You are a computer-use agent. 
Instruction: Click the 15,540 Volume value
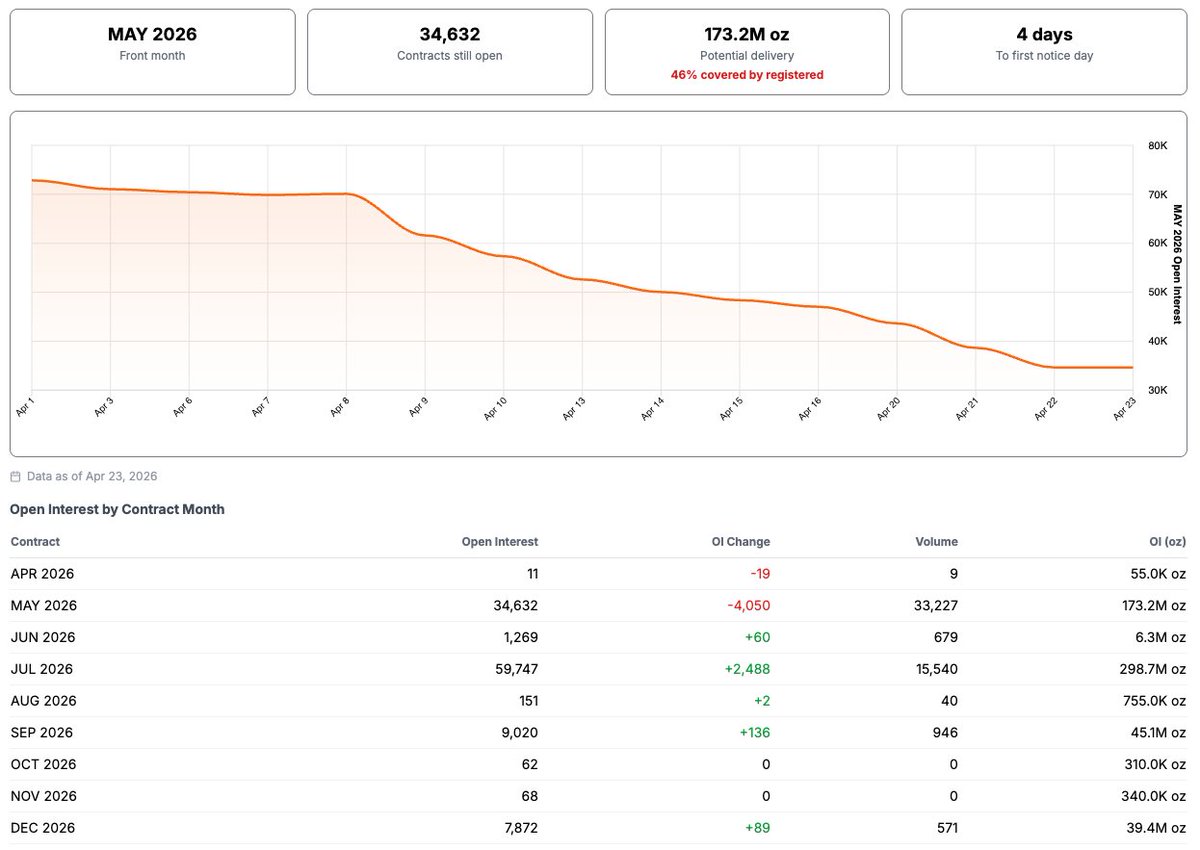click(x=938, y=669)
